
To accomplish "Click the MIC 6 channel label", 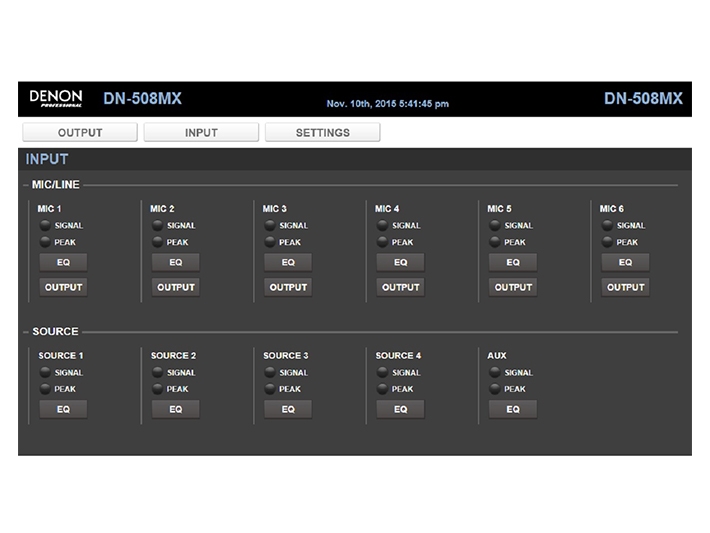I will pyautogui.click(x=612, y=209).
